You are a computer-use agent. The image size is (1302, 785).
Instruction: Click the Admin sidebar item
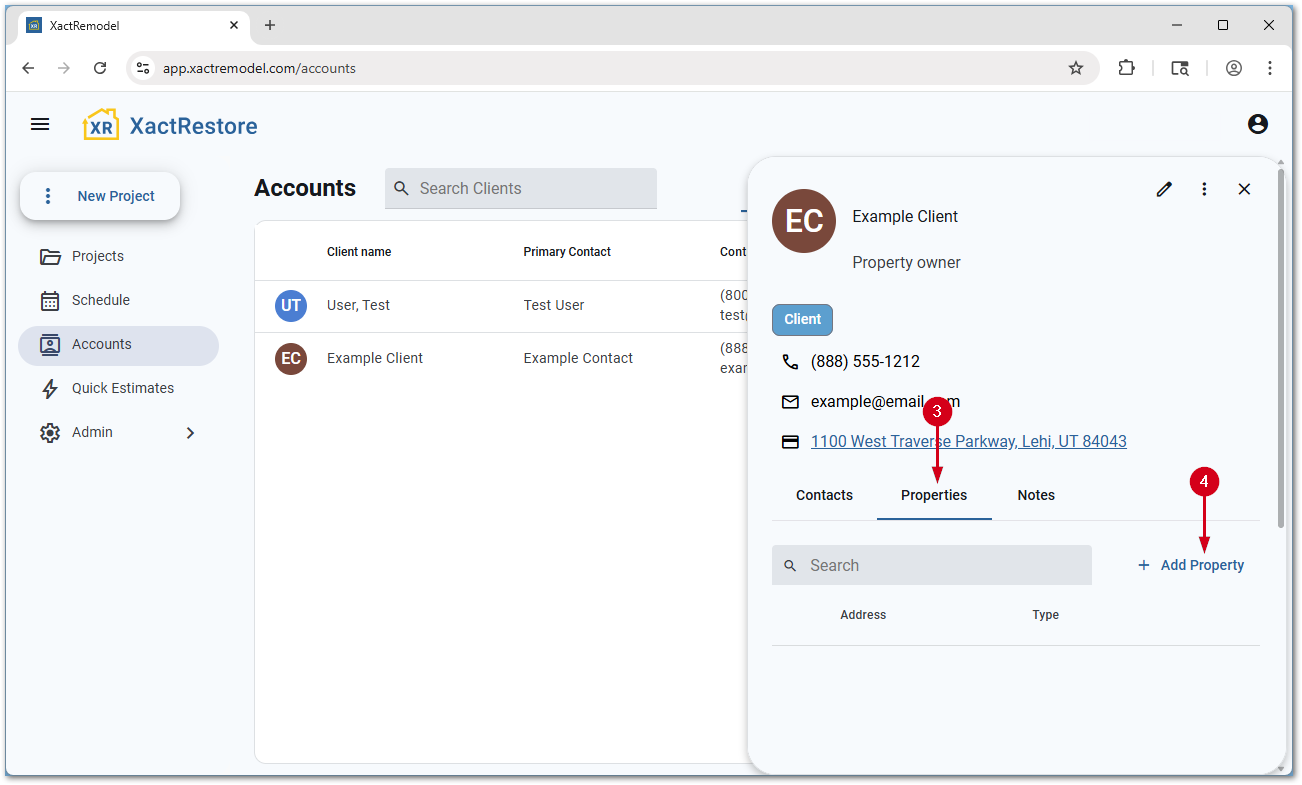coord(118,432)
